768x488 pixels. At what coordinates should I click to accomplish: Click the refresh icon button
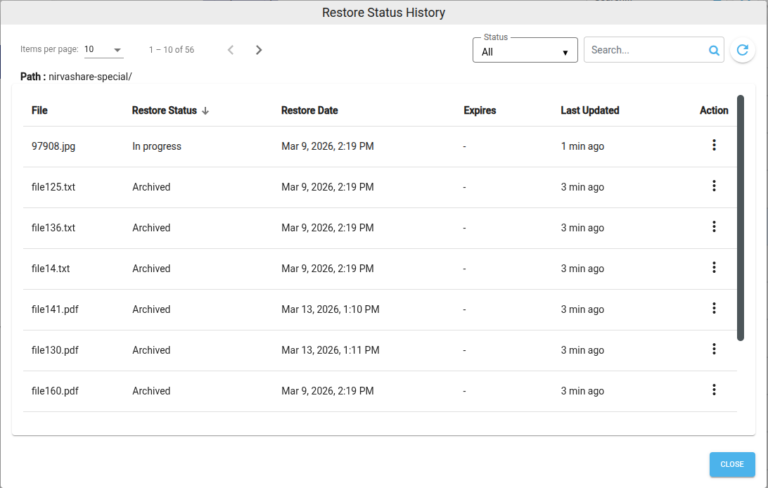pyautogui.click(x=742, y=50)
